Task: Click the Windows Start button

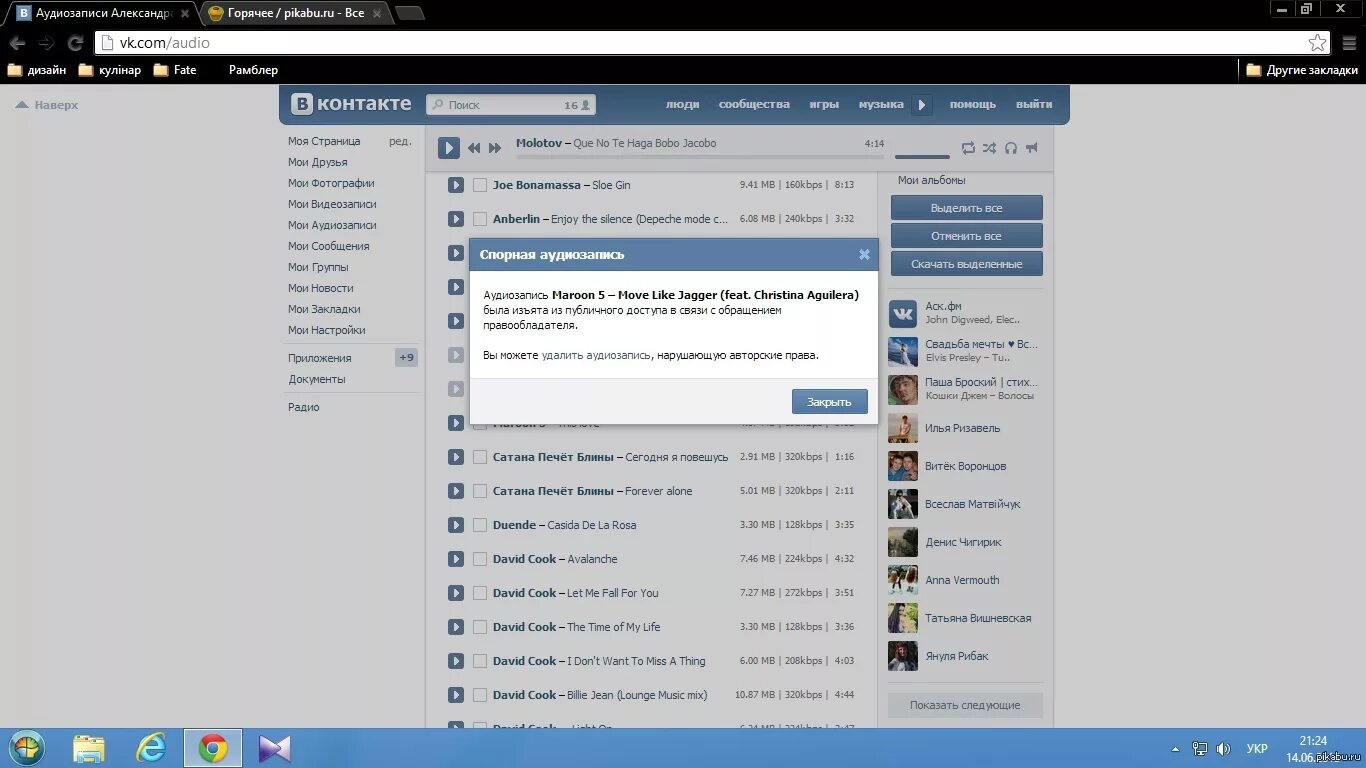Action: (26, 748)
